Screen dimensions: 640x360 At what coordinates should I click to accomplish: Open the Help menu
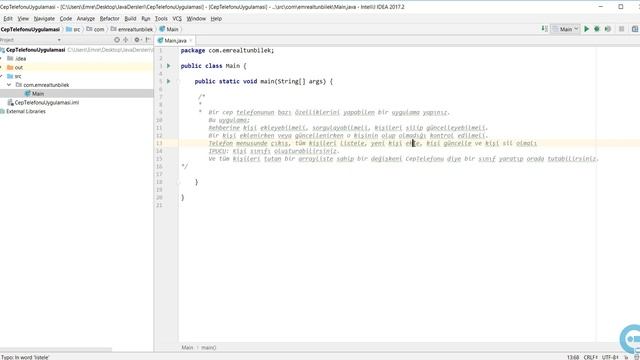click(x=216, y=19)
